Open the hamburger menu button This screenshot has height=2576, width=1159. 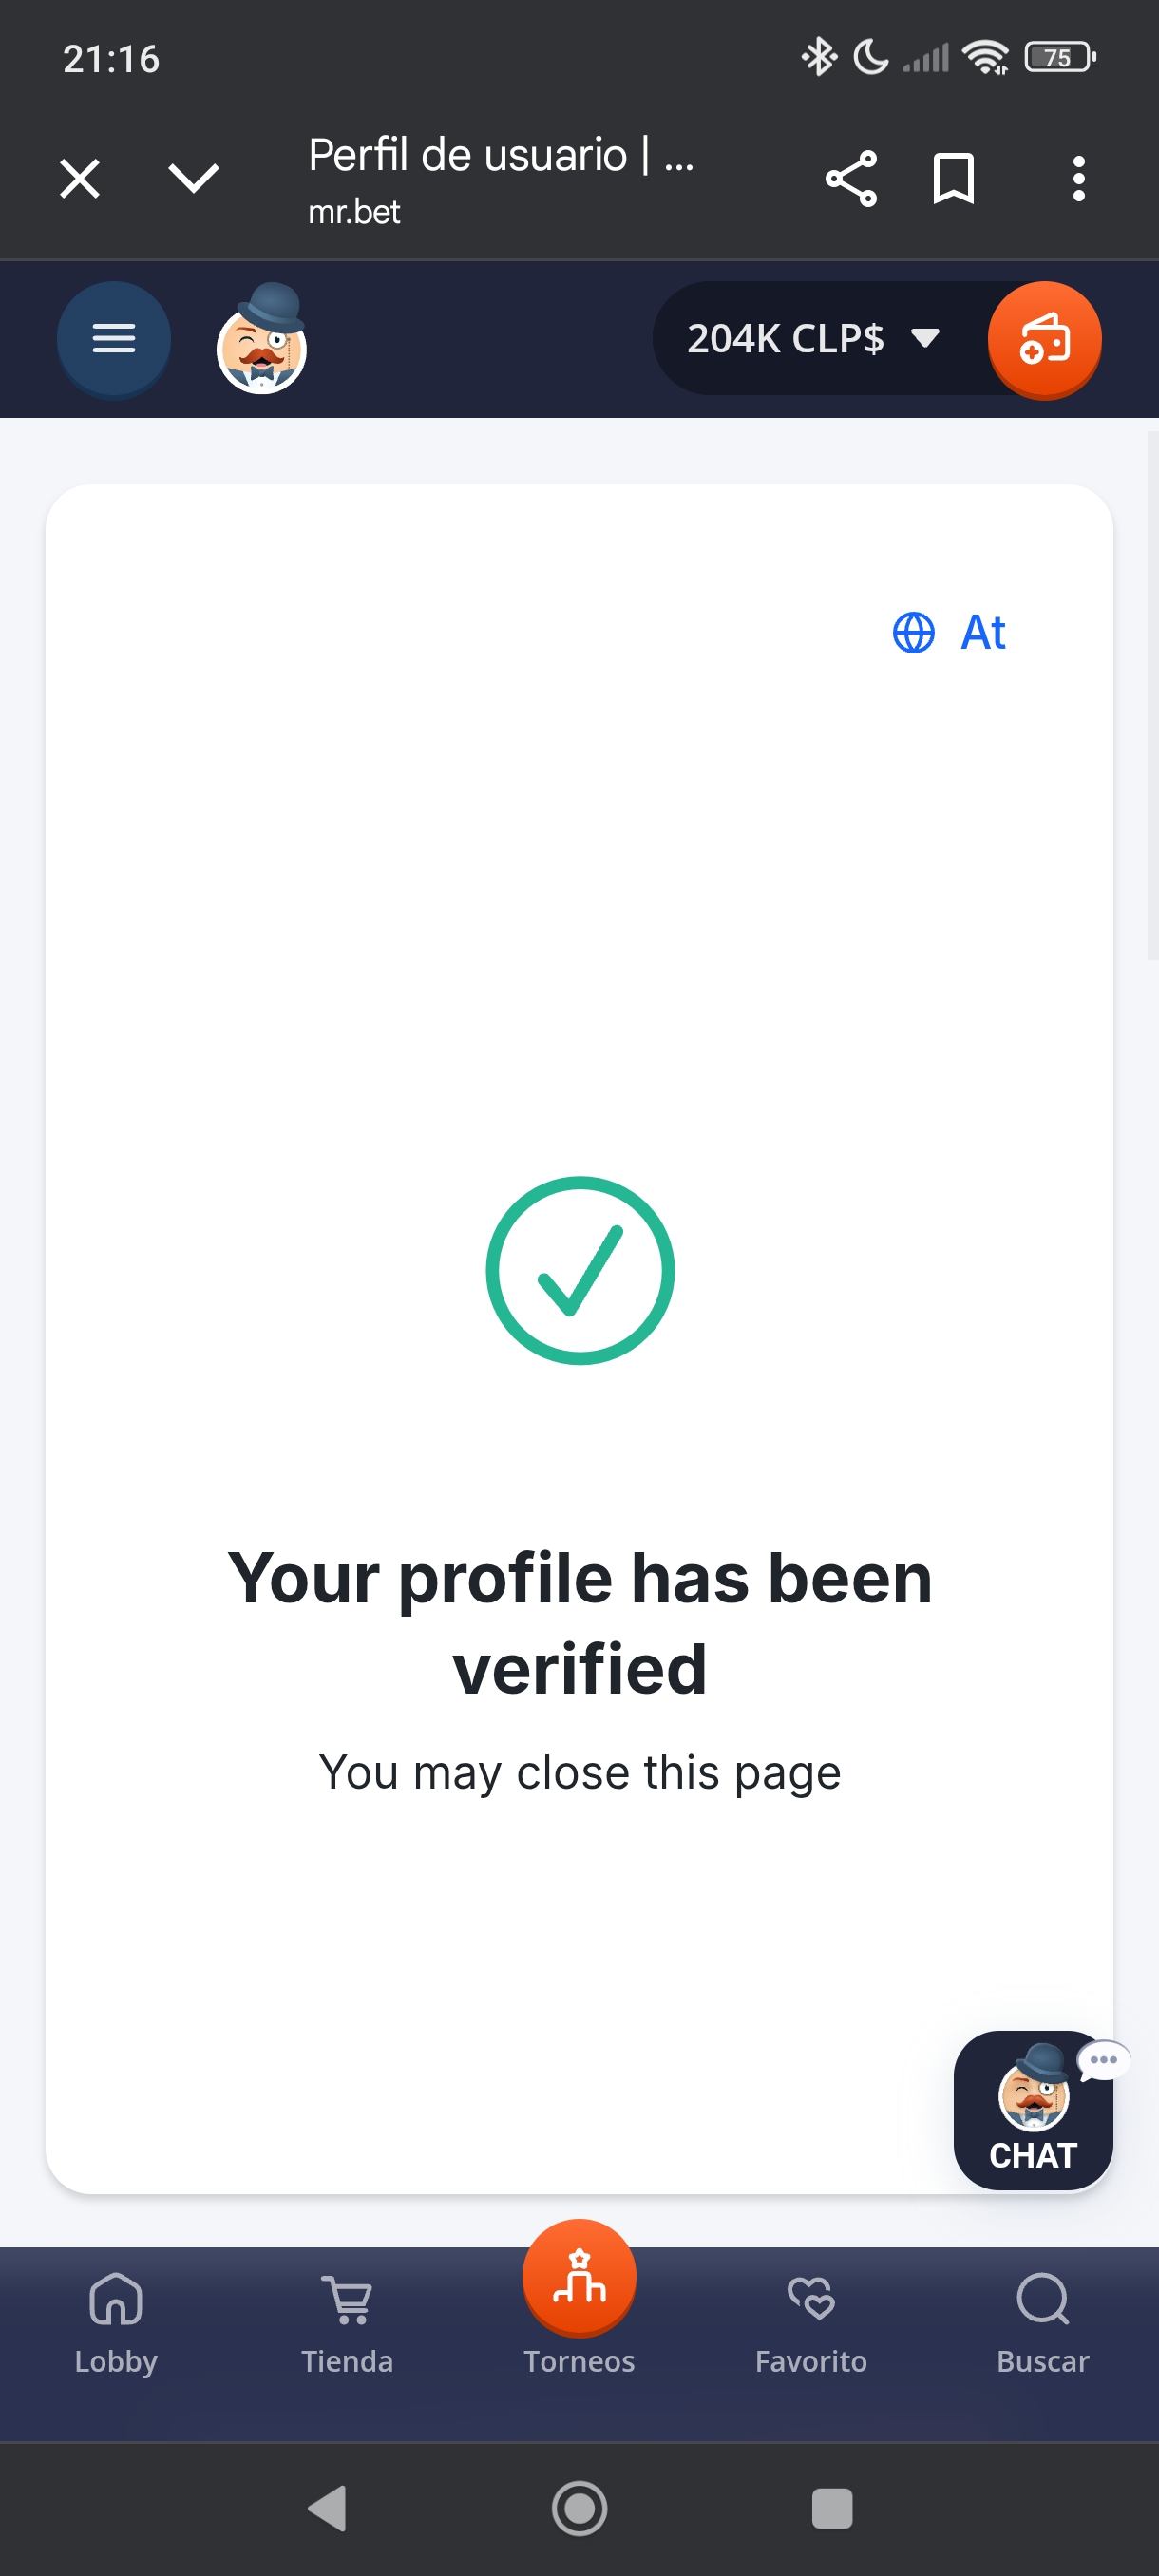click(114, 338)
